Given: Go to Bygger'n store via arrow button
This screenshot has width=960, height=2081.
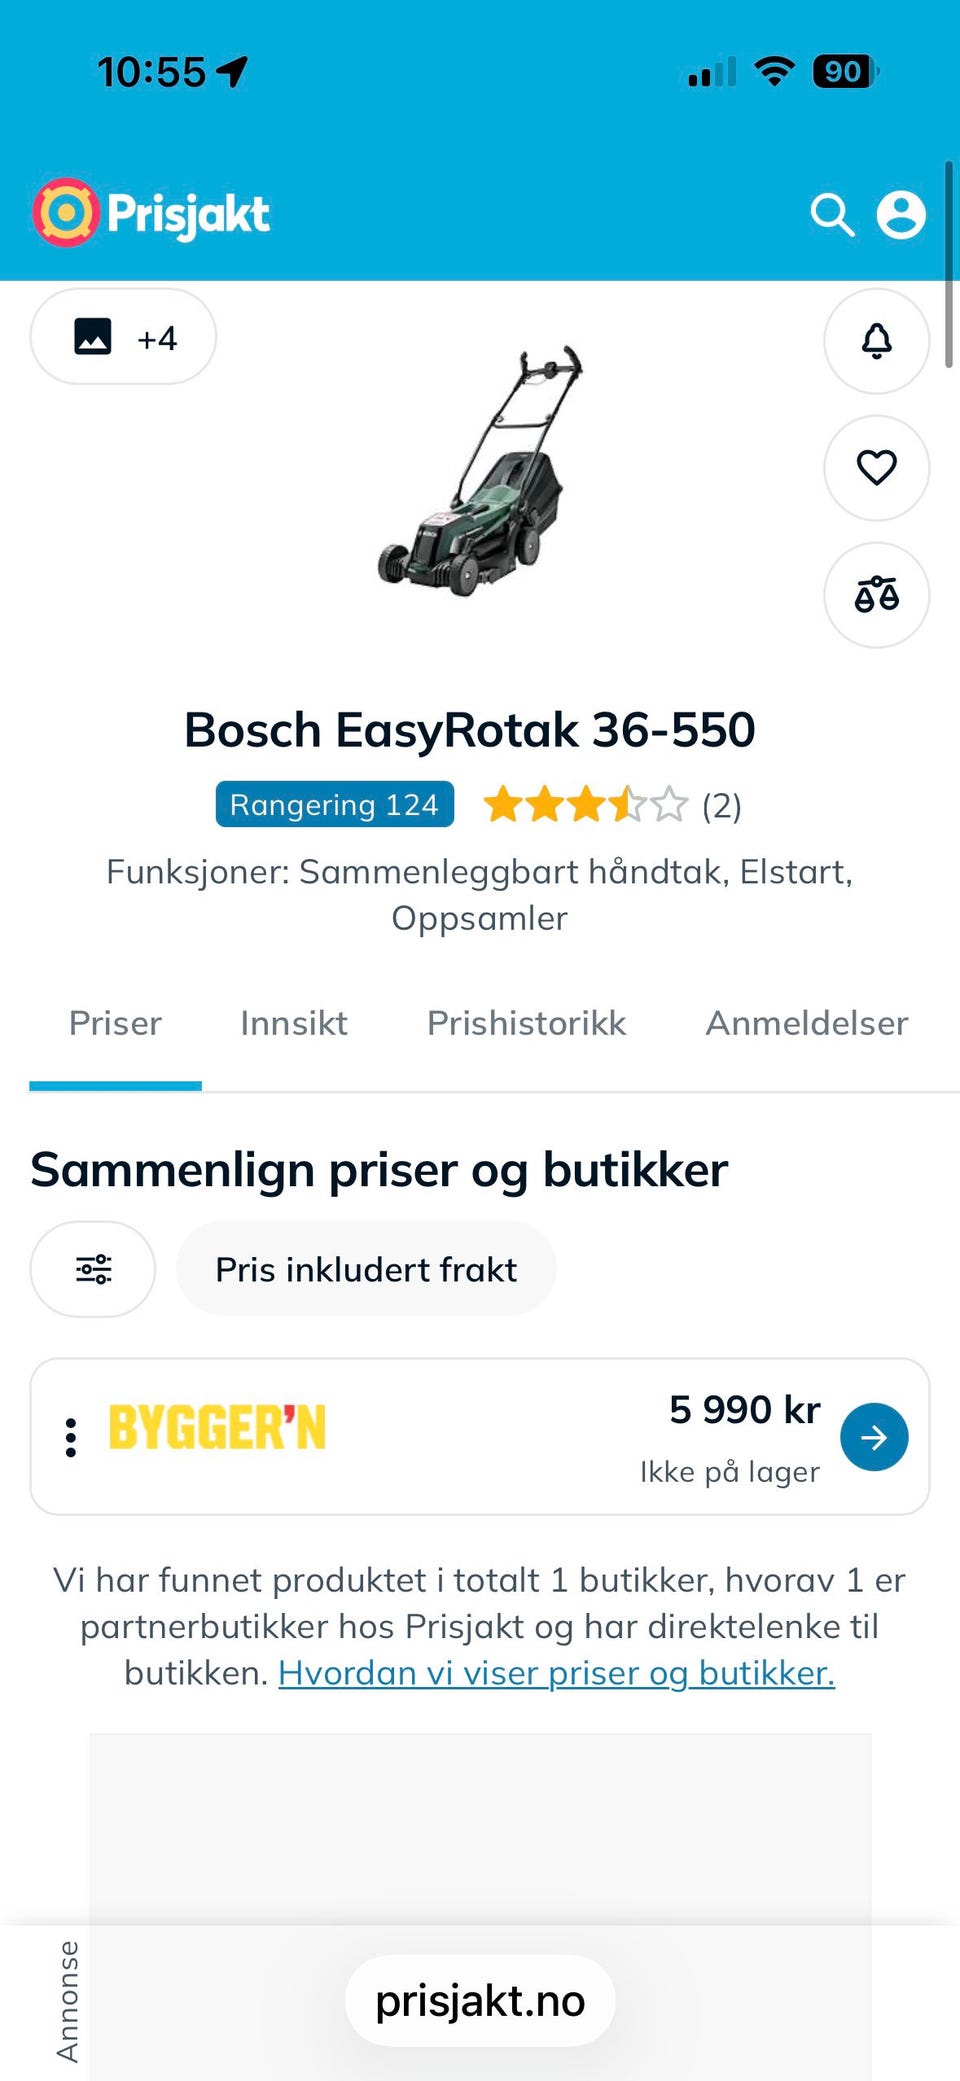Looking at the screenshot, I should (874, 1437).
